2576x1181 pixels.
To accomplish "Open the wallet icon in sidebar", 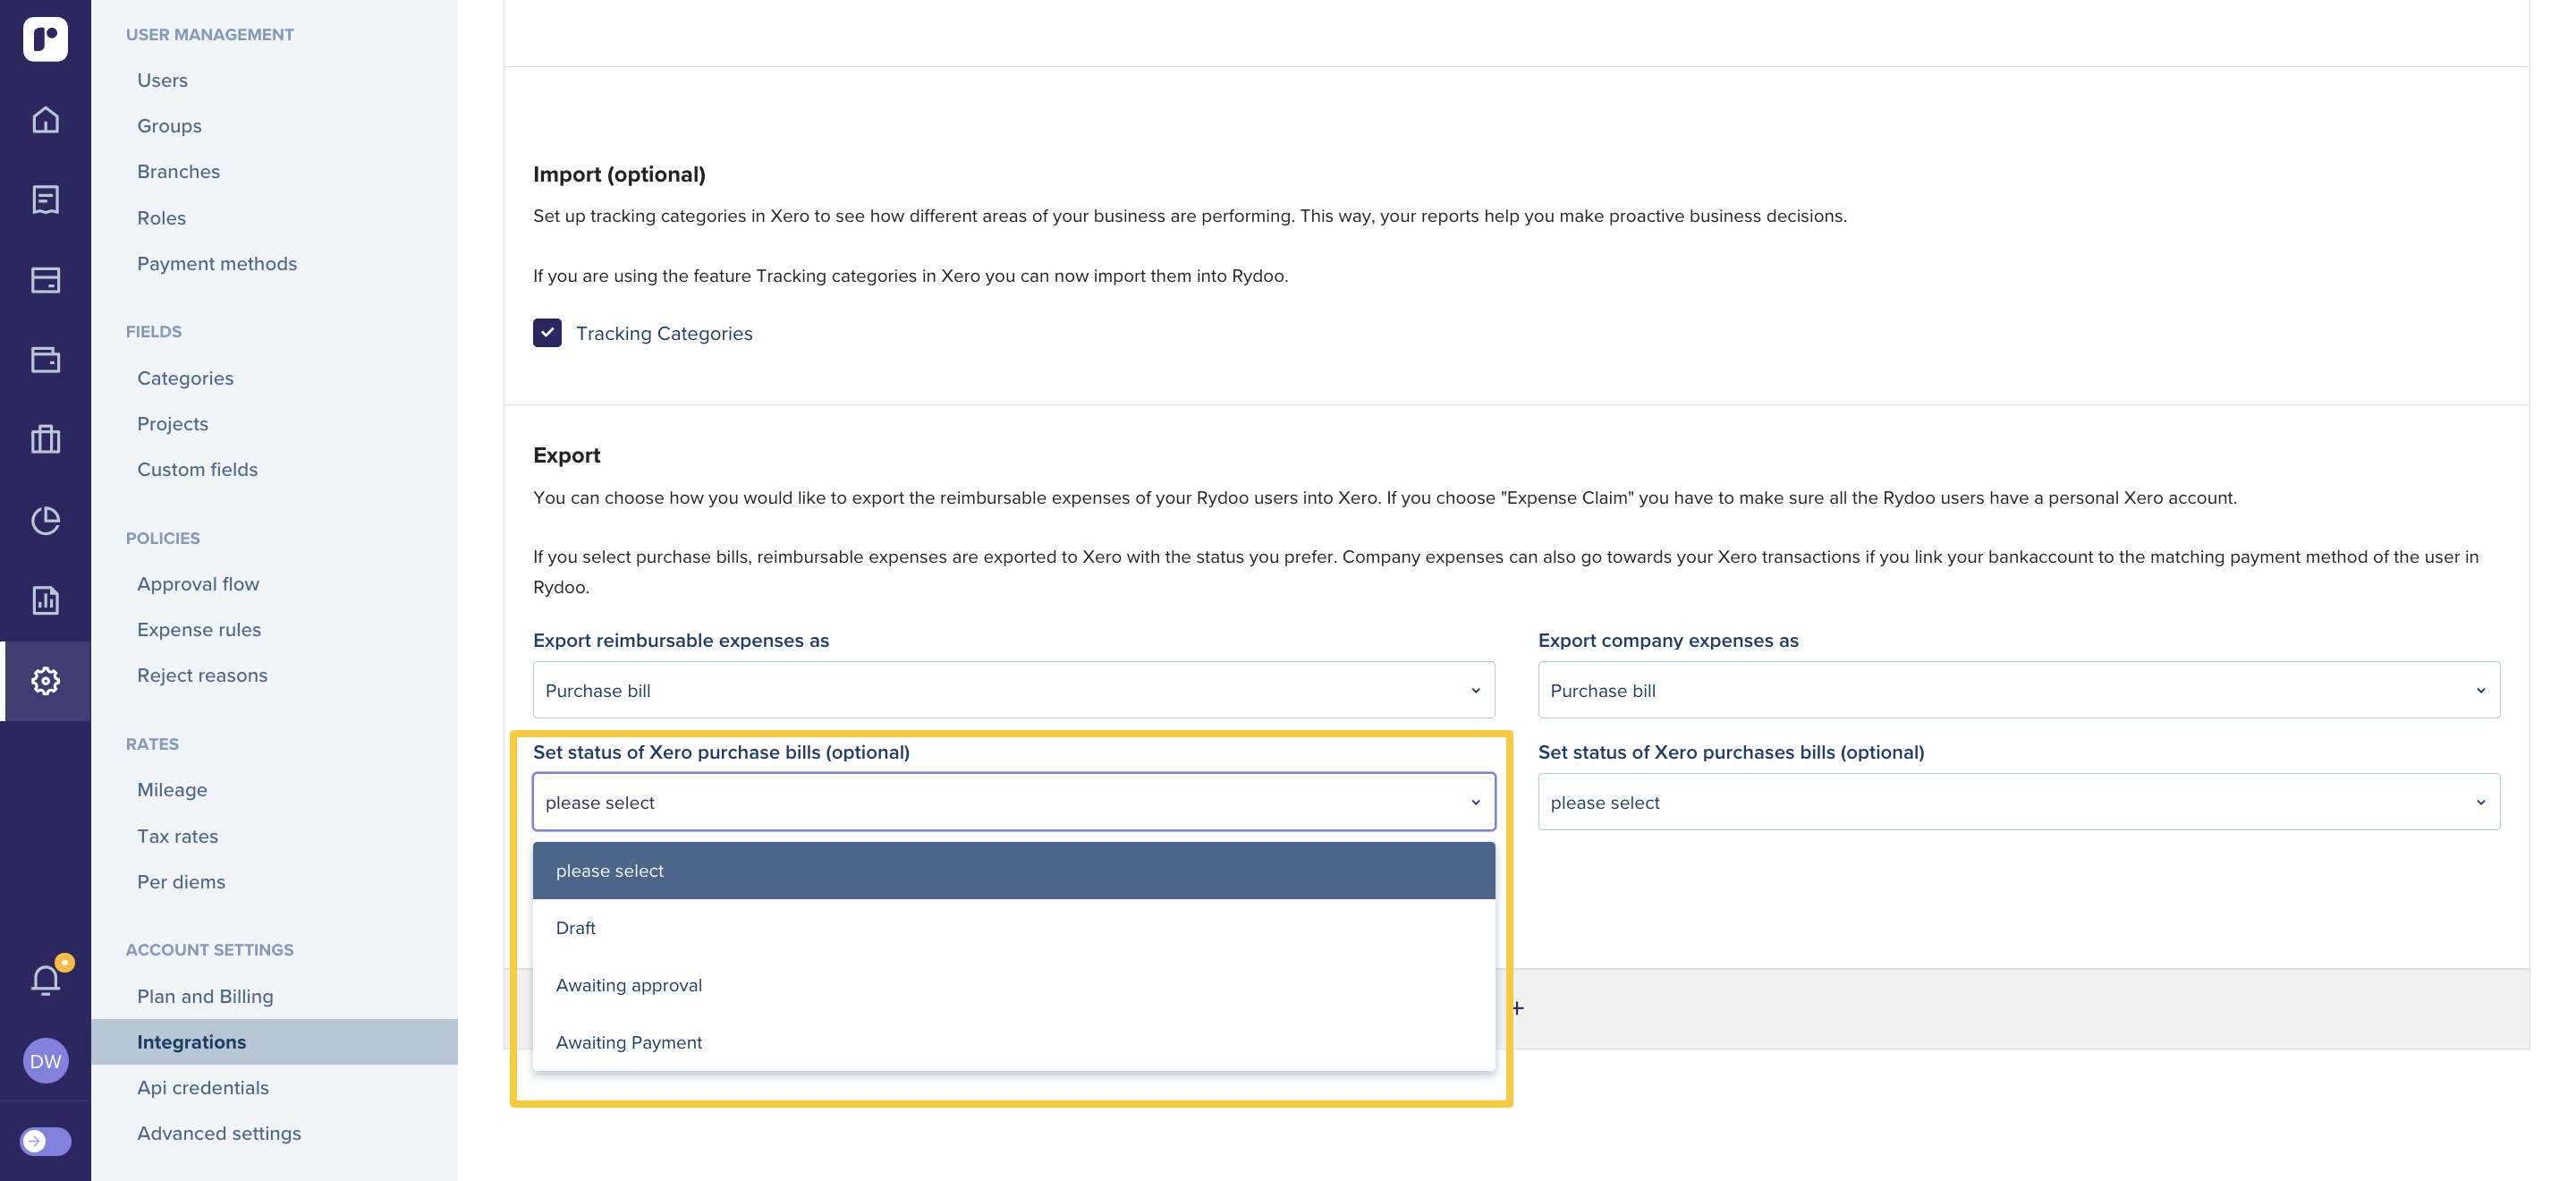I will pos(45,360).
